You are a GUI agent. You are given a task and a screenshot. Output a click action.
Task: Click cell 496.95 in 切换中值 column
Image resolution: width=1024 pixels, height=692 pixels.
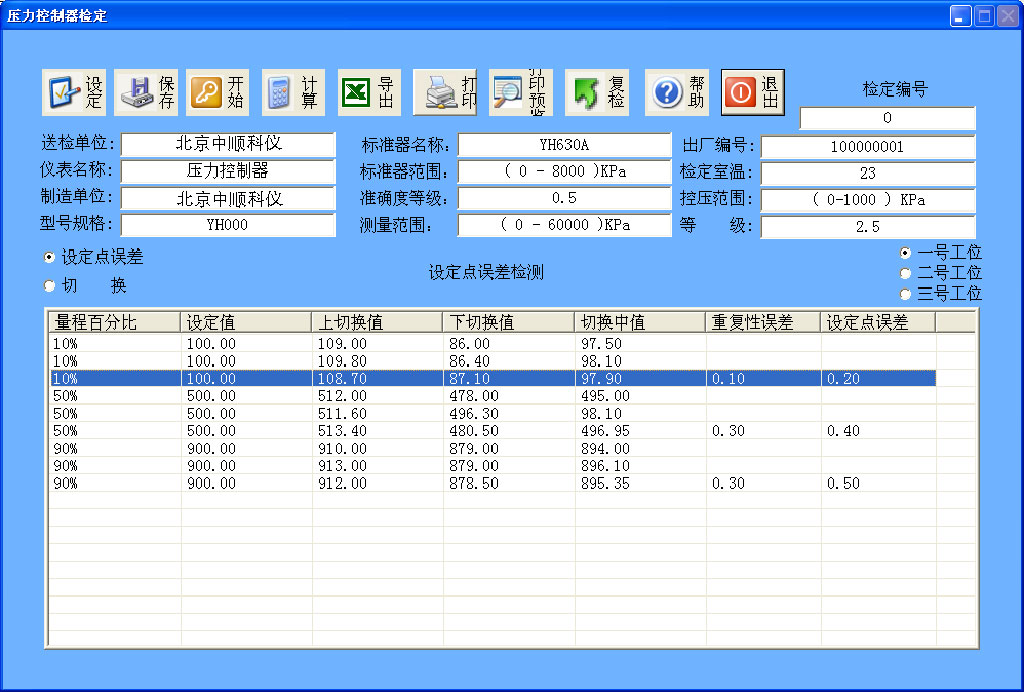(605, 431)
